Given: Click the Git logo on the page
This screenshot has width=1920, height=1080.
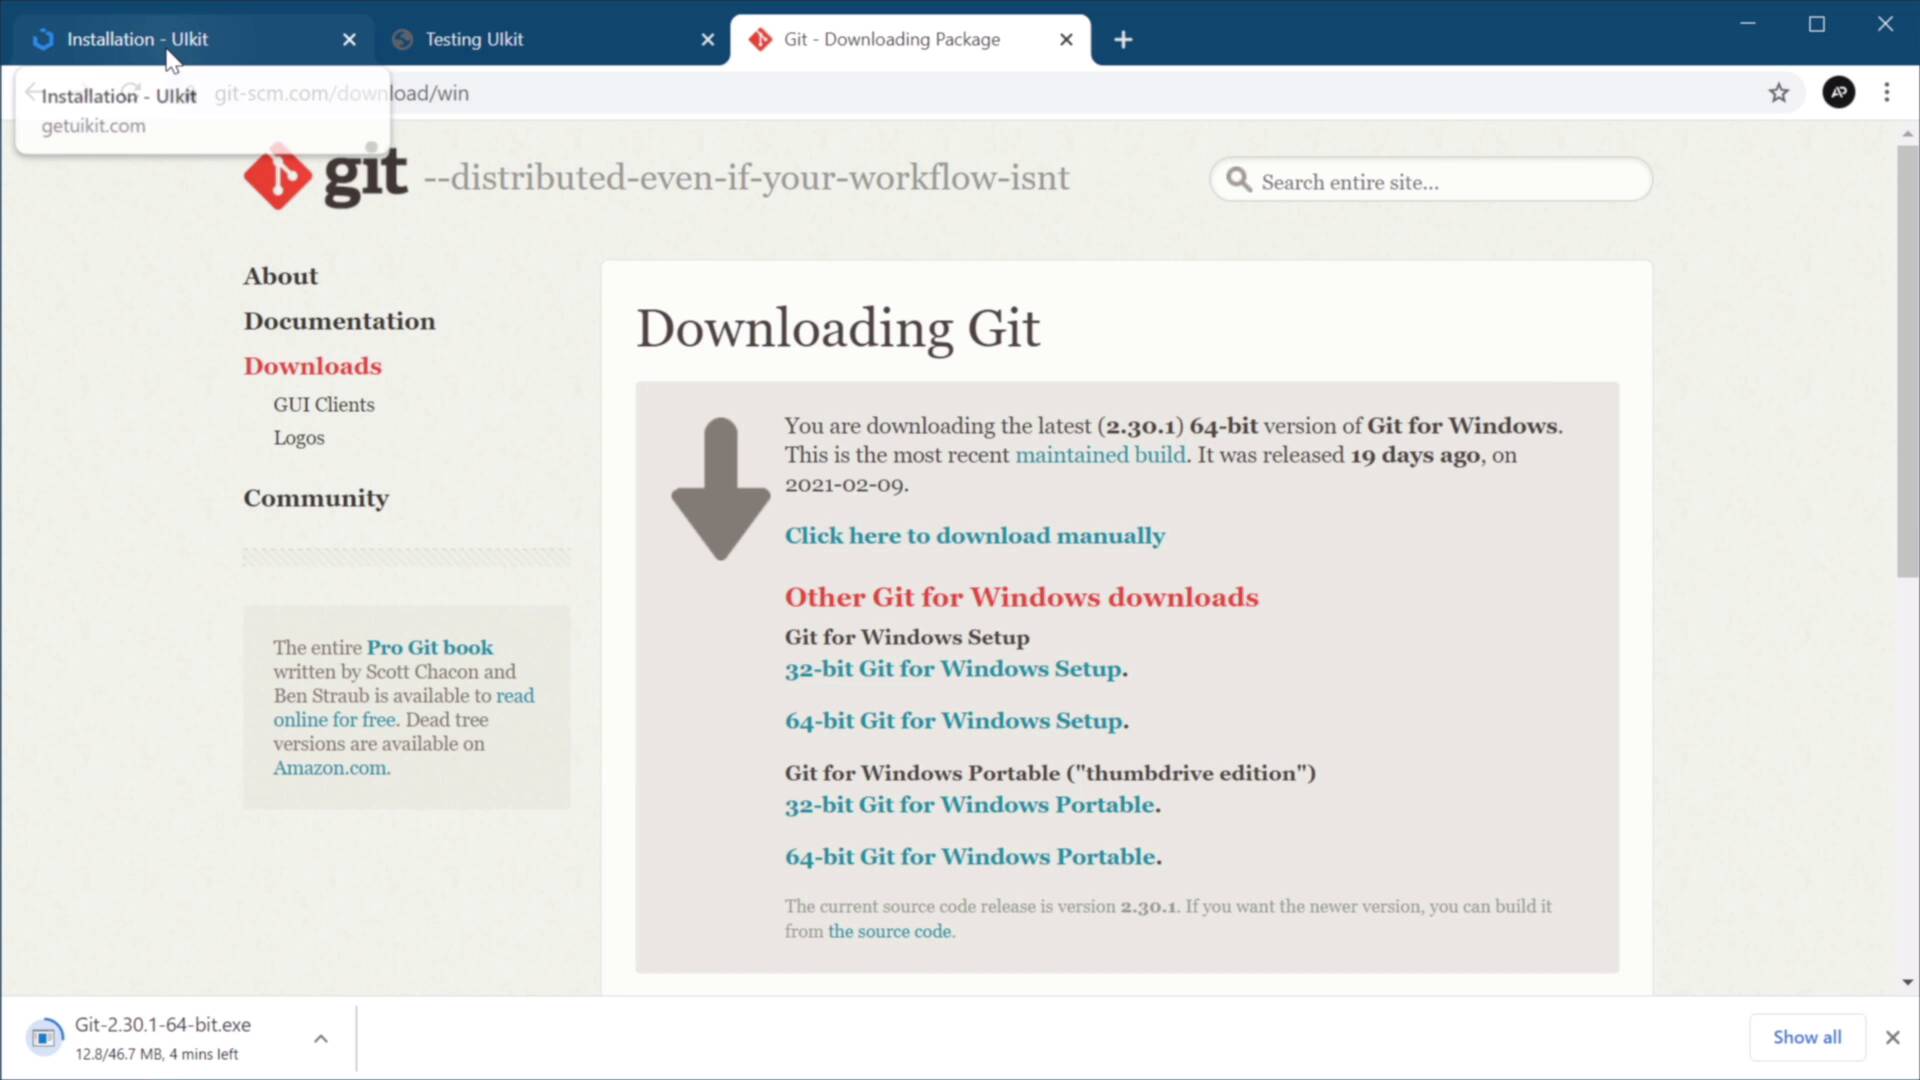Looking at the screenshot, I should (277, 177).
